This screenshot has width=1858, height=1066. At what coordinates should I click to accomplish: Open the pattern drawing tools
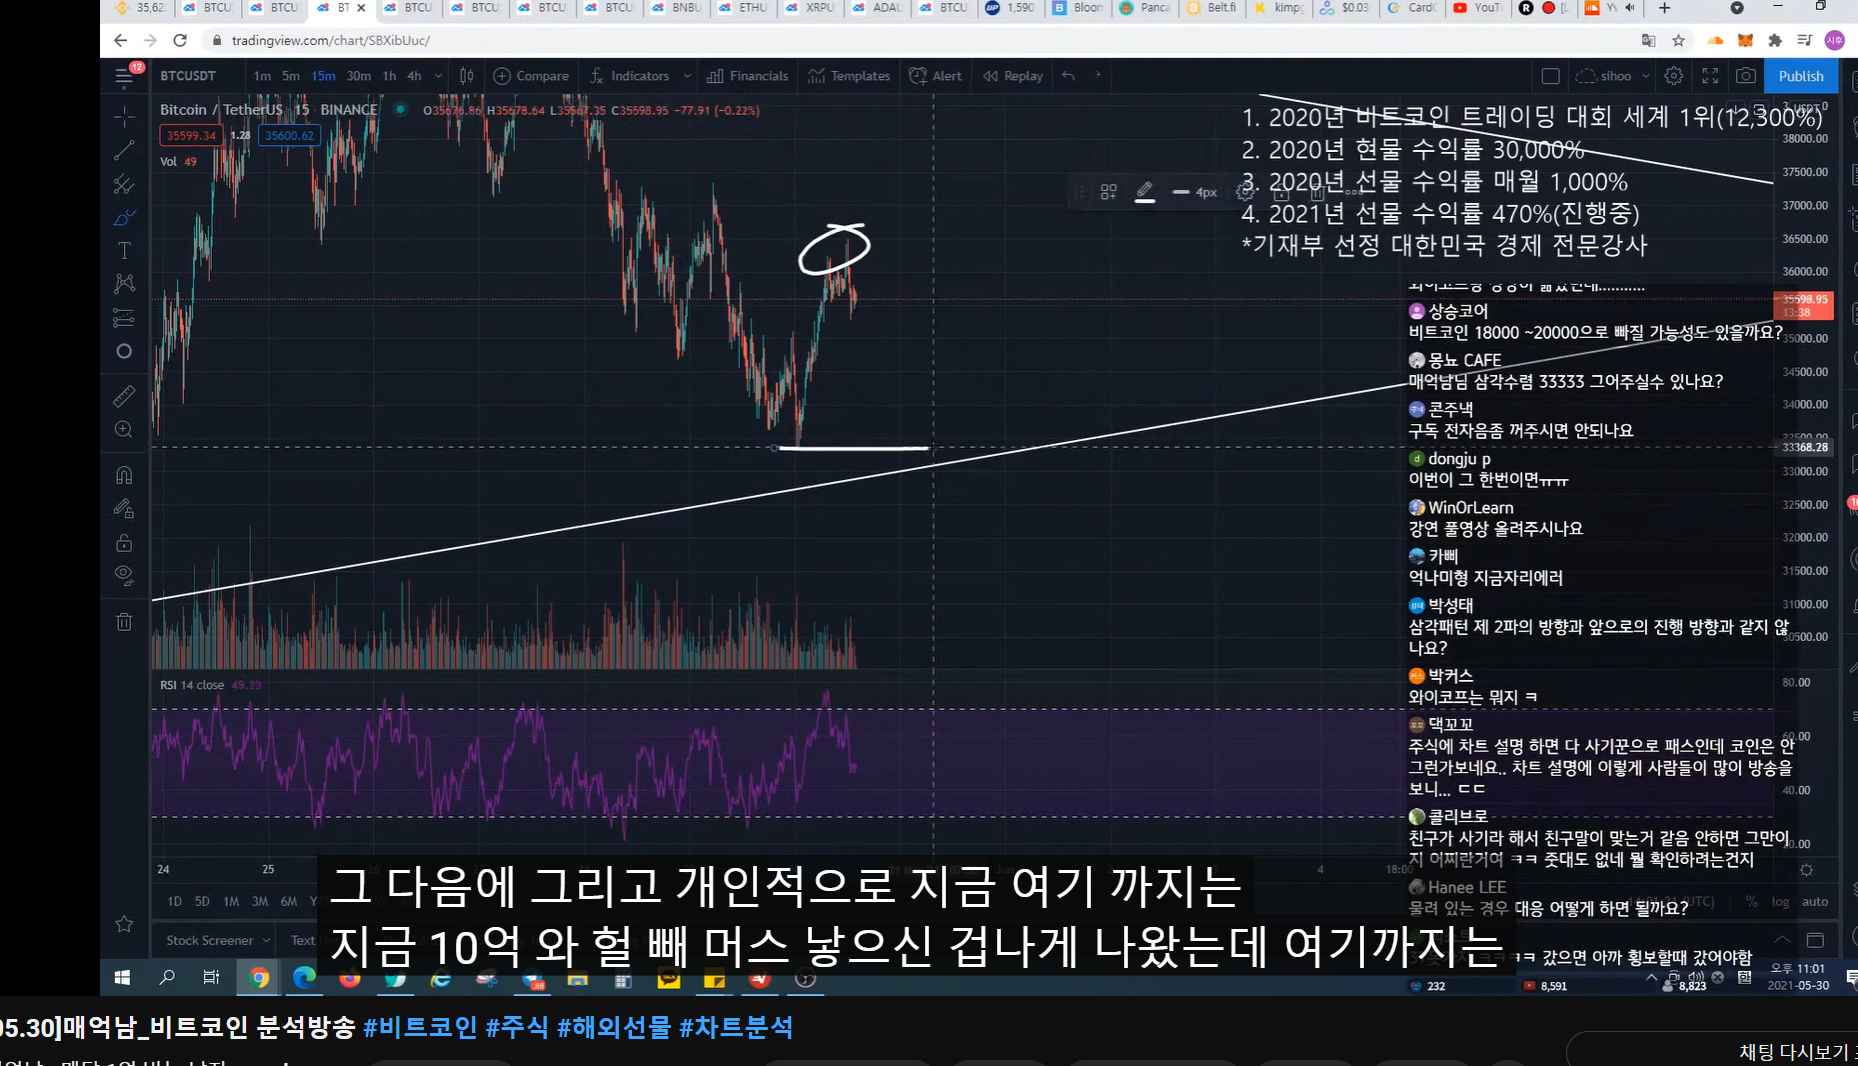pos(124,284)
